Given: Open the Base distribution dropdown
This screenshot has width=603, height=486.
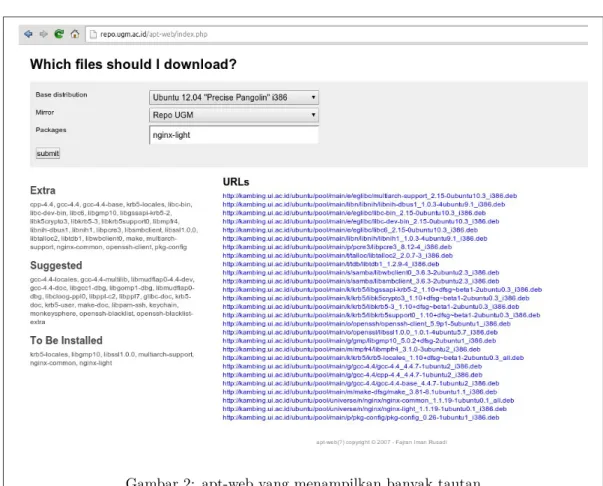Looking at the screenshot, I should click(234, 97).
